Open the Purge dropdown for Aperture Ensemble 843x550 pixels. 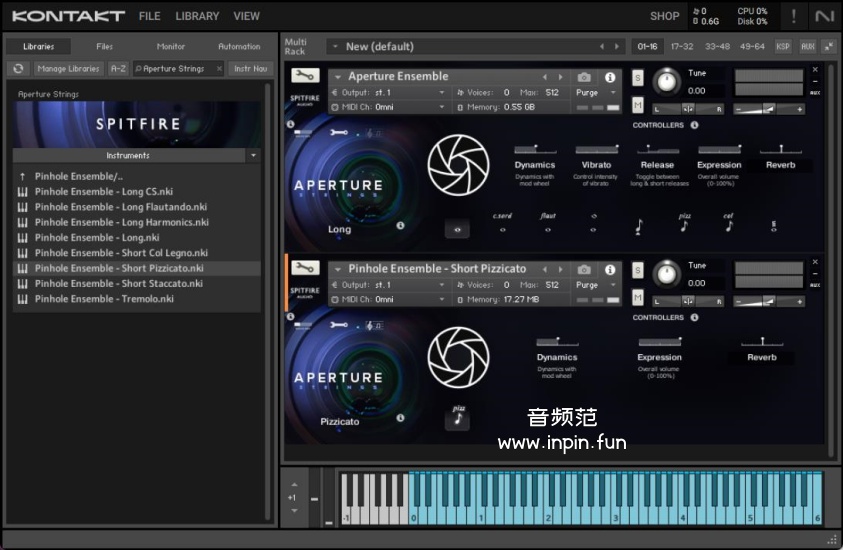[x=588, y=92]
